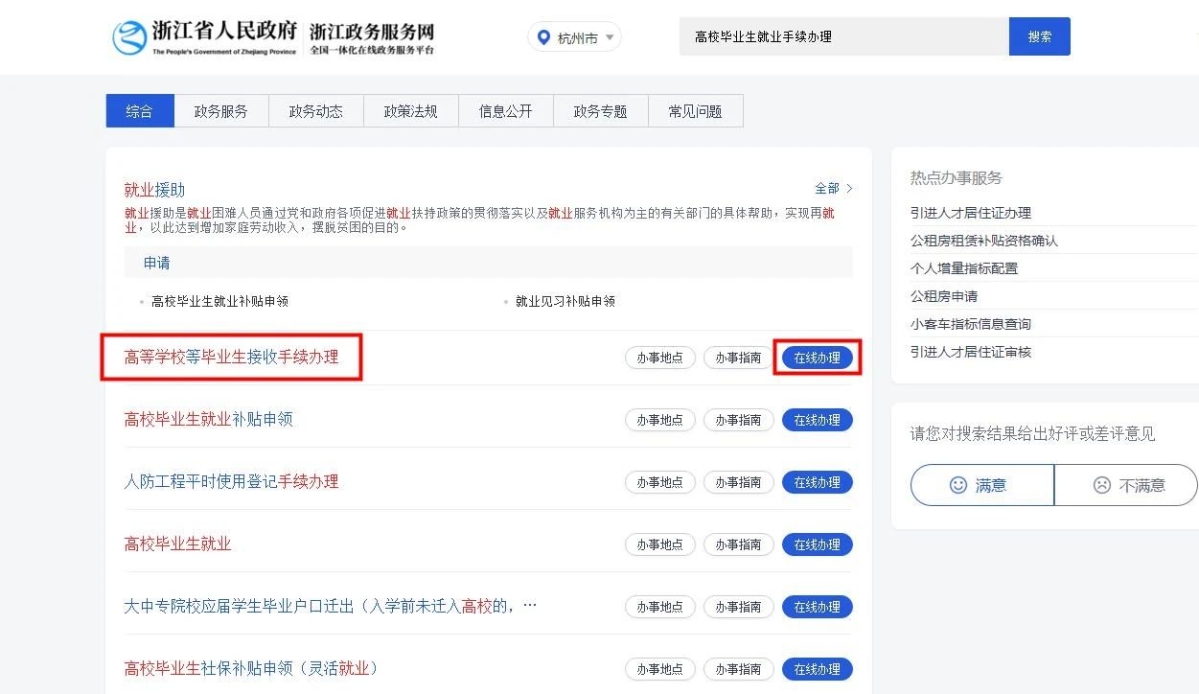The height and width of the screenshot is (694, 1199).
Task: Click 办事地点 for 人防工程平时使用登记手续办理
Action: (x=660, y=482)
